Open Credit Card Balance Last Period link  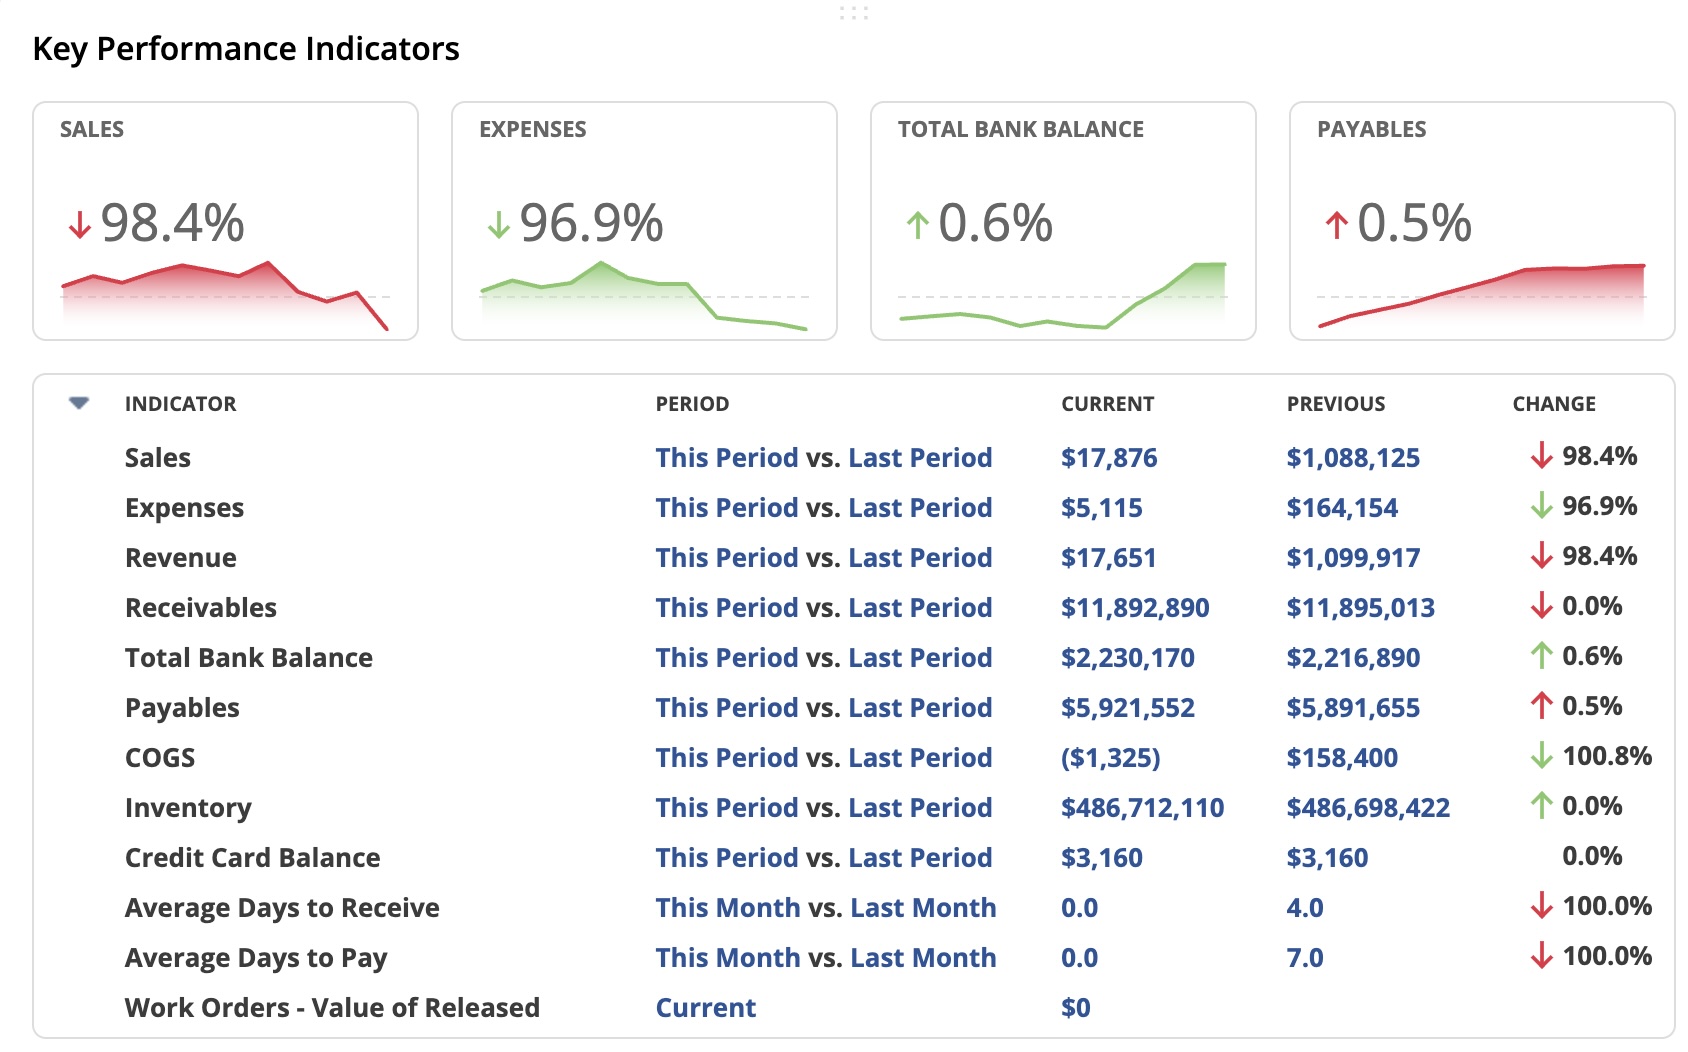coord(920,858)
